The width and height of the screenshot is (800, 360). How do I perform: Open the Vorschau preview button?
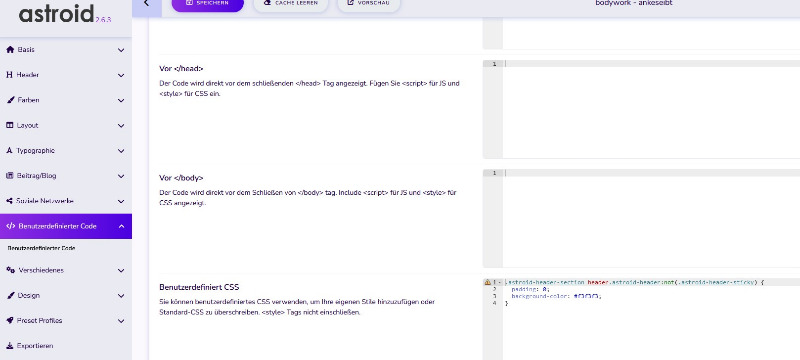(369, 4)
